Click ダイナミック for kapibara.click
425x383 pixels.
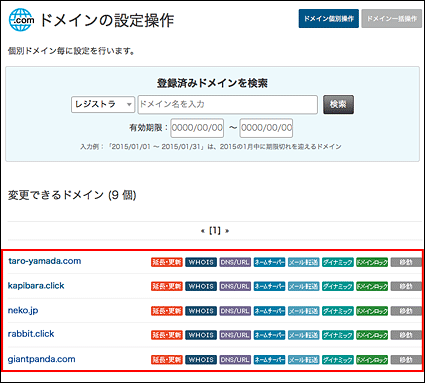coord(338,286)
